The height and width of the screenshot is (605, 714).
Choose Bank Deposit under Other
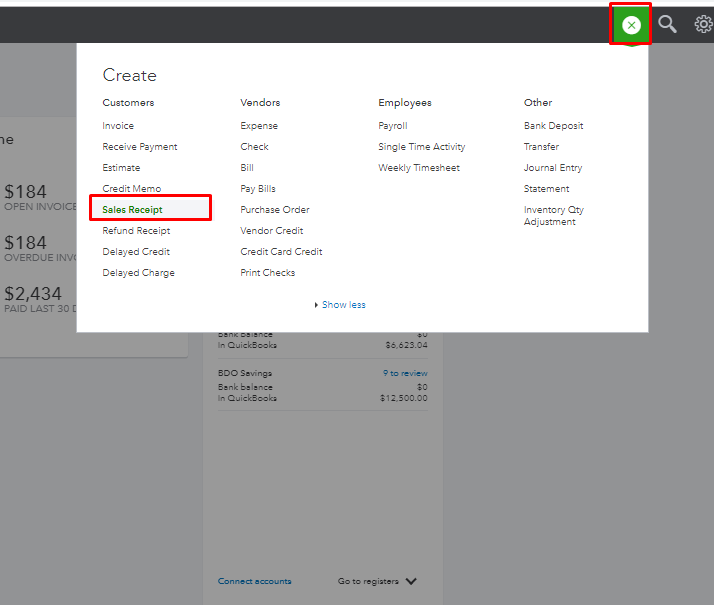[x=553, y=126]
